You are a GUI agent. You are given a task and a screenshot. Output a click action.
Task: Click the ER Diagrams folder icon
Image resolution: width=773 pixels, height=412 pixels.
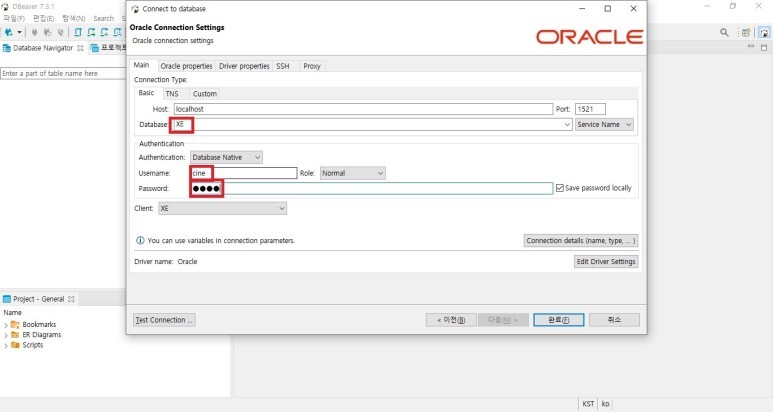15,335
